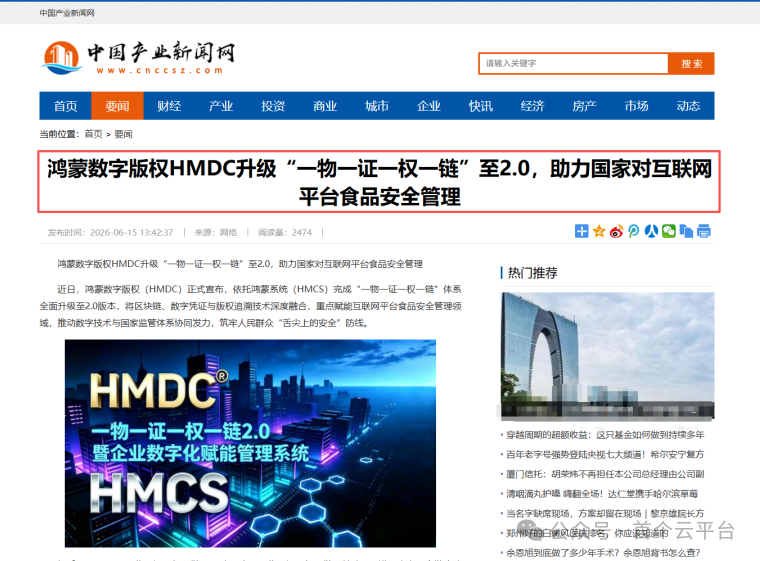Switch to the 投资 section
The image size is (760, 561).
coord(273,106)
